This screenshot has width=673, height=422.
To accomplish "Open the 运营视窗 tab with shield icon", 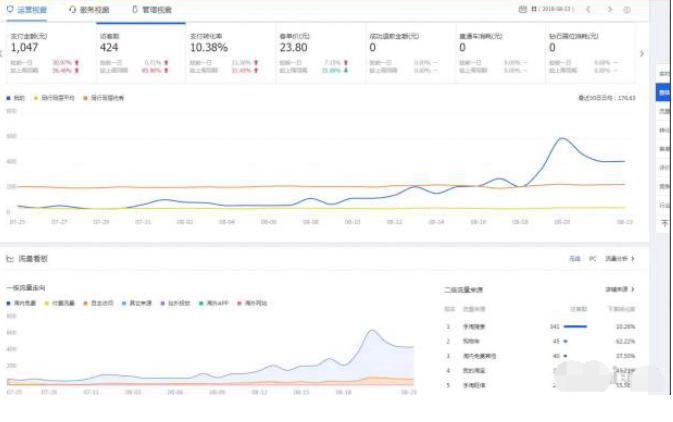I will 27,9.
